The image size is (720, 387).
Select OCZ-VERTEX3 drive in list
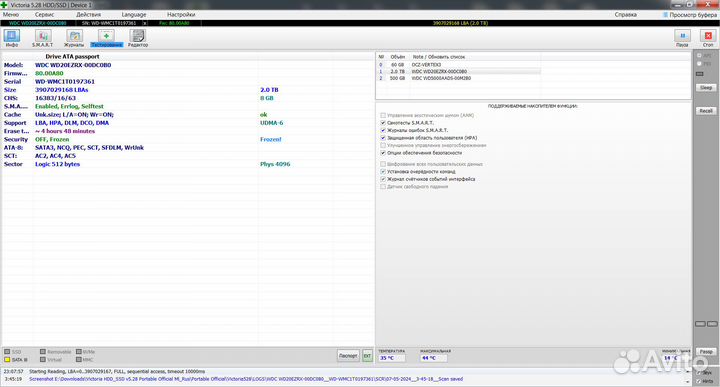pyautogui.click(x=459, y=65)
